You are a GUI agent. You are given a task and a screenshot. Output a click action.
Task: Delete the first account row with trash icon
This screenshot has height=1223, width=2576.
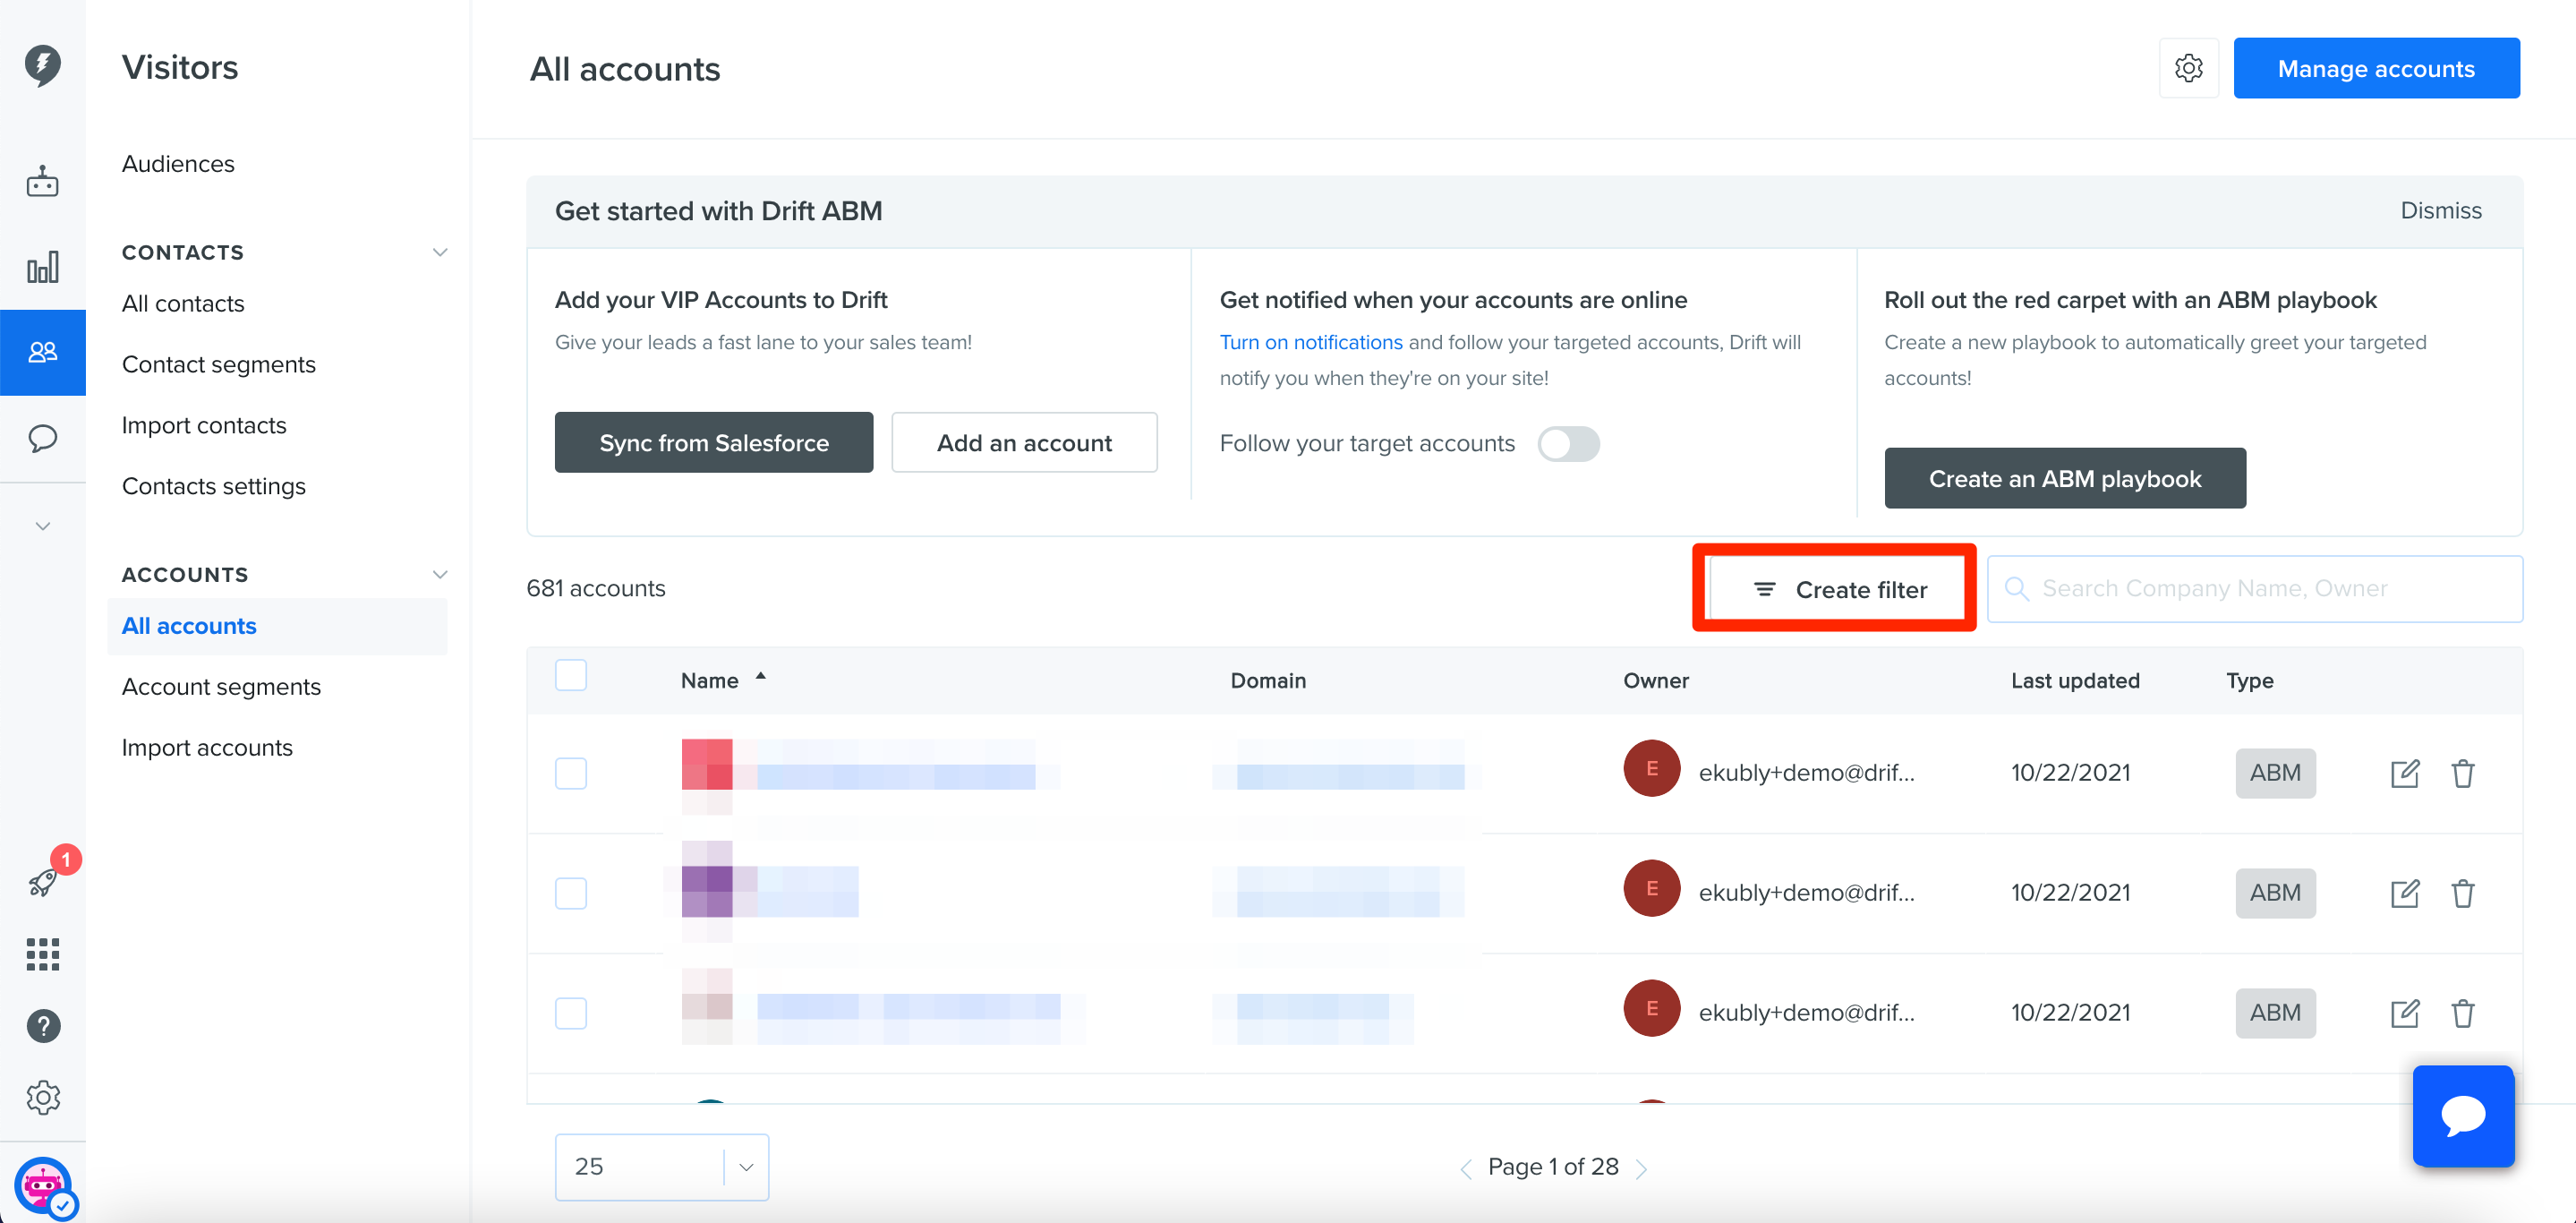(2462, 773)
